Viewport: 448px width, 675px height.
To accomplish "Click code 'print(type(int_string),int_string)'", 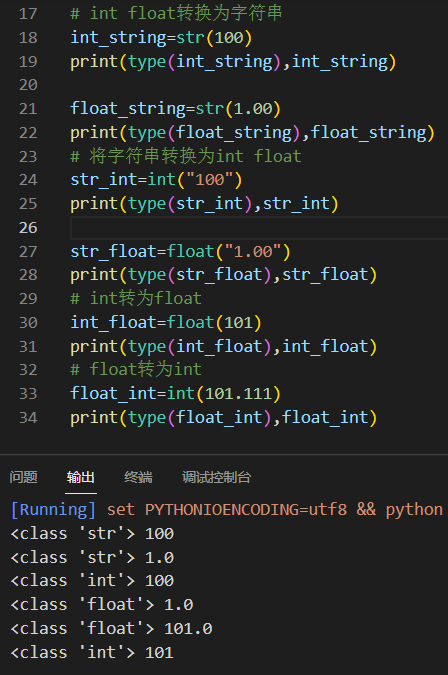I will (233, 61).
